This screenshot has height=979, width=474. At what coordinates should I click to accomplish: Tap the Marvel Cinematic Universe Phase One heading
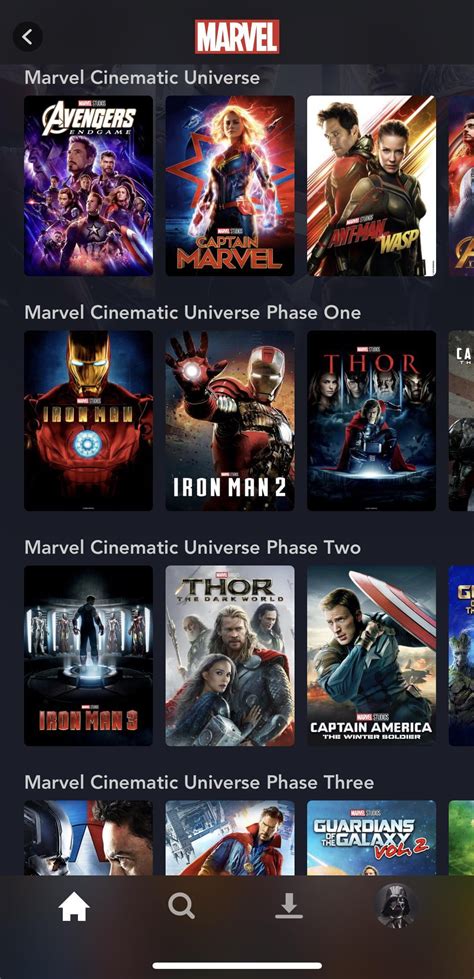tap(192, 312)
